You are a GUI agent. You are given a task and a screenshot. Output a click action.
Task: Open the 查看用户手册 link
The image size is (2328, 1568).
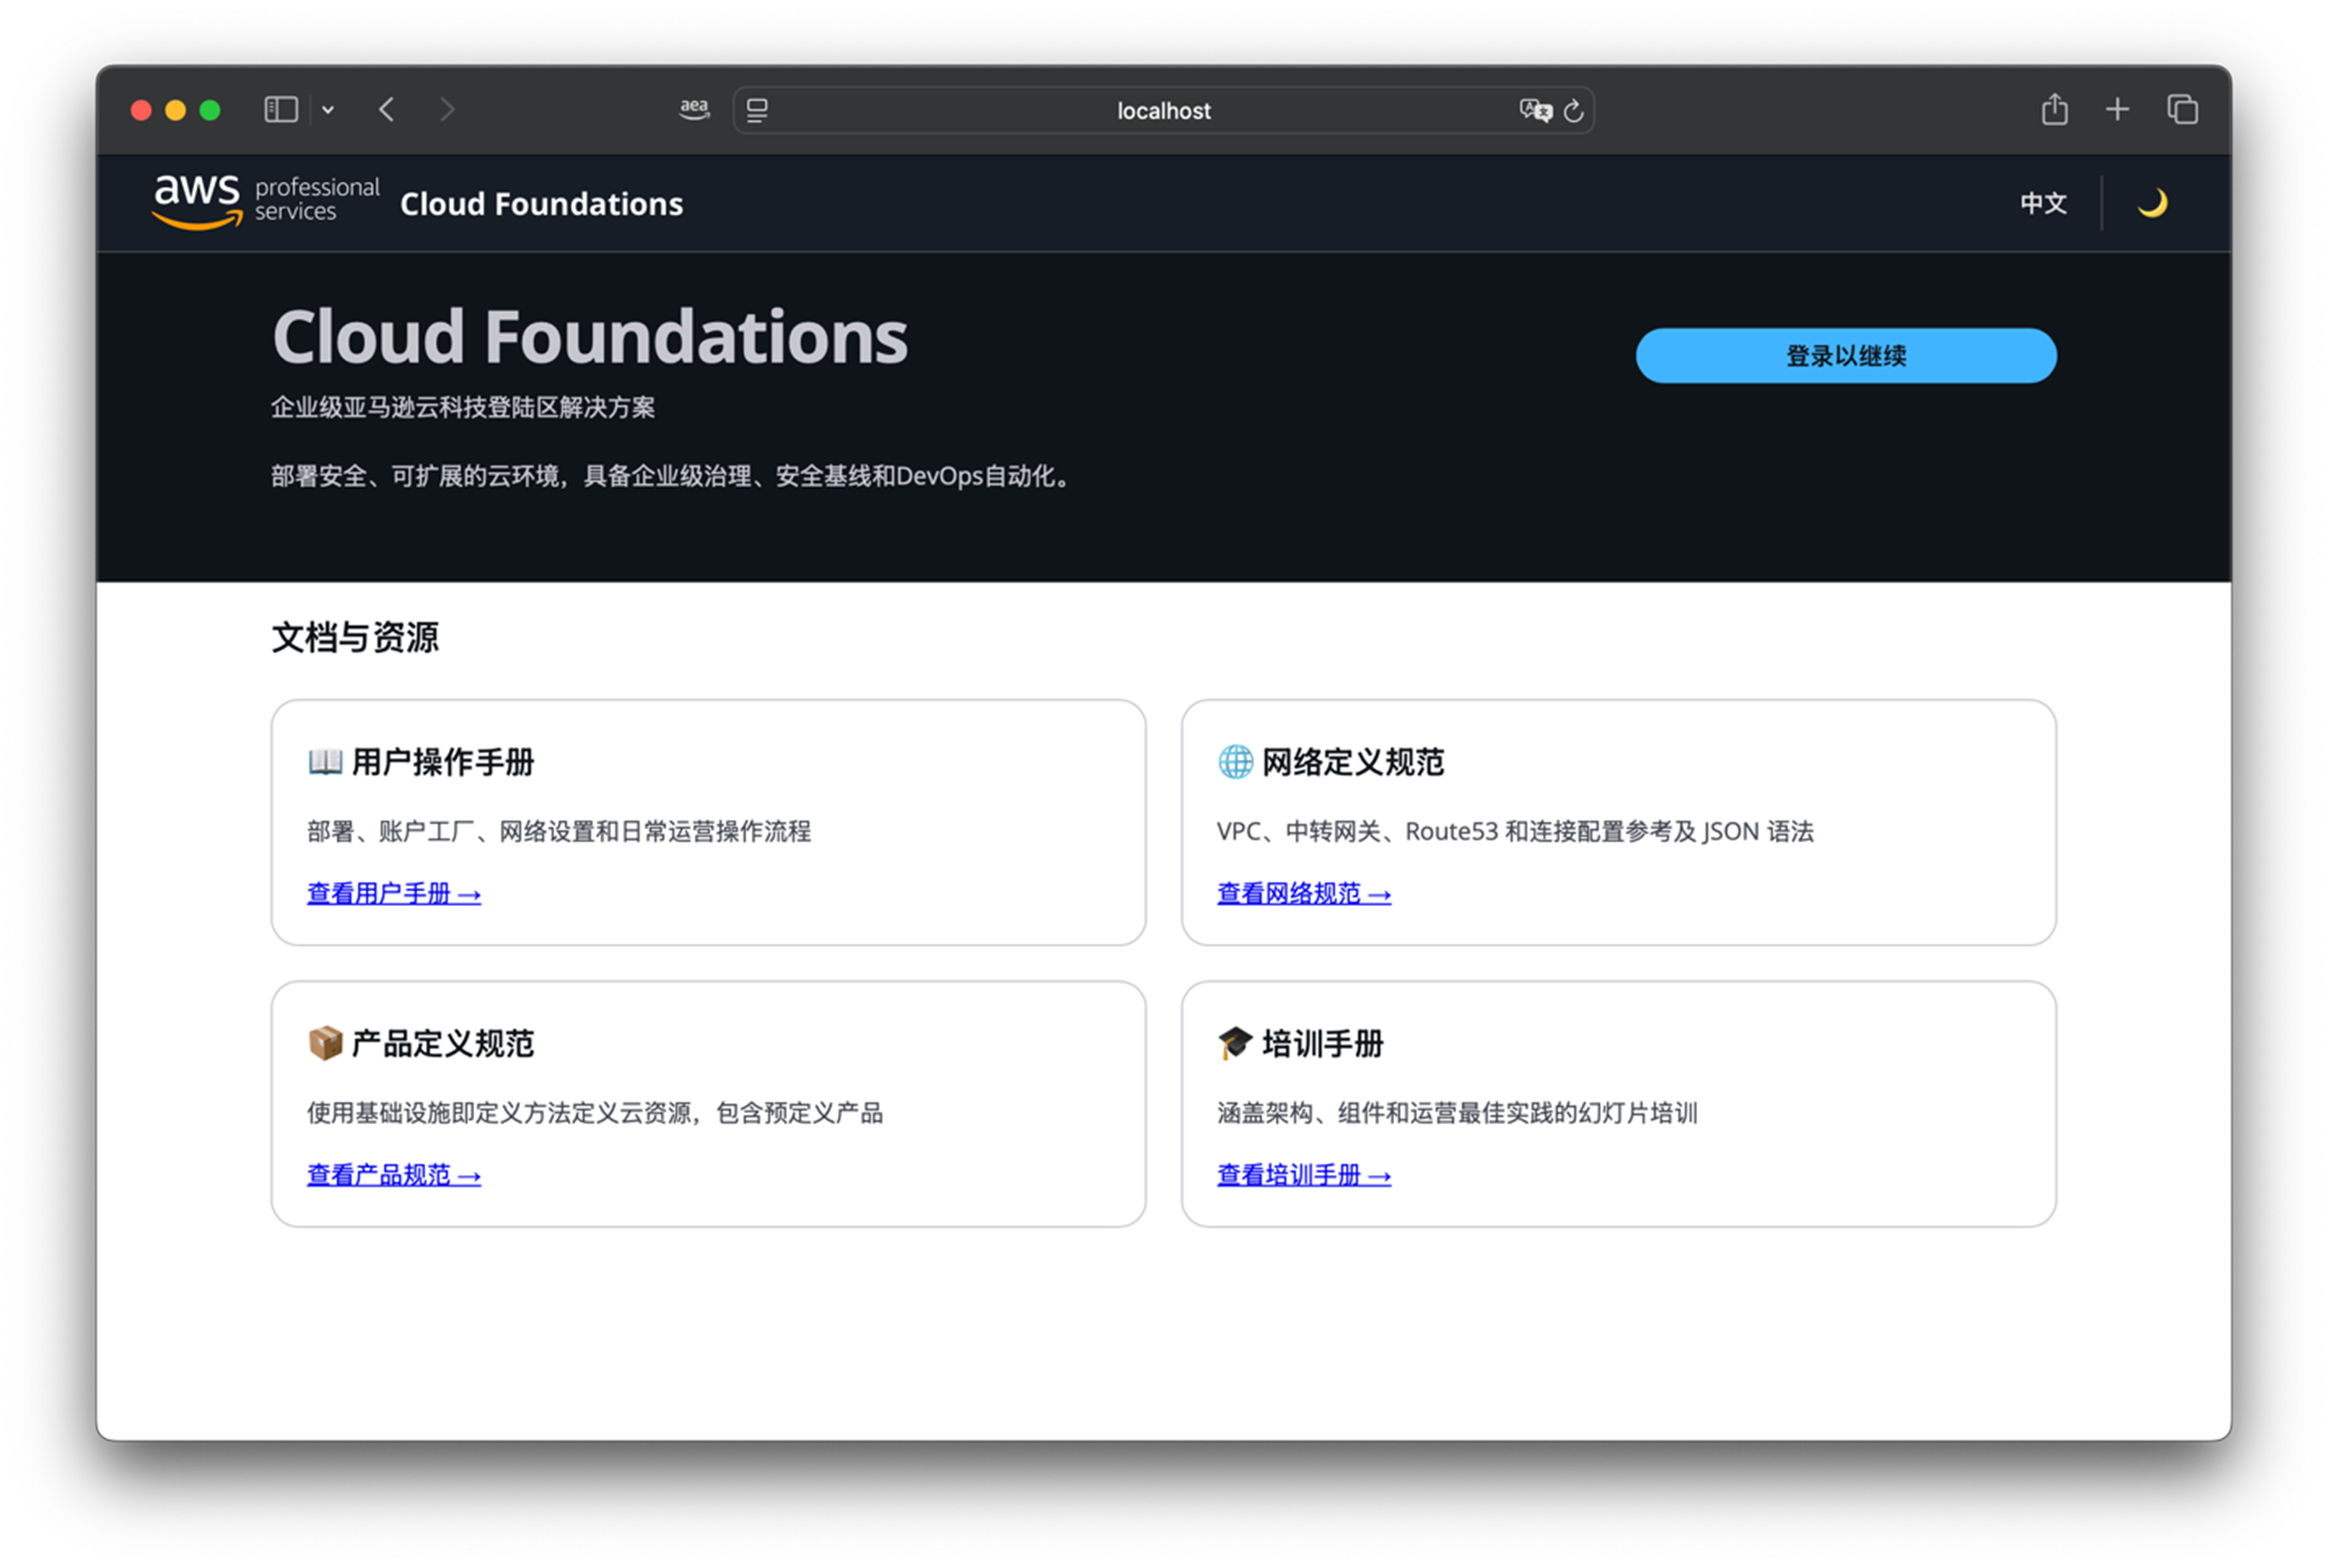pos(393,893)
